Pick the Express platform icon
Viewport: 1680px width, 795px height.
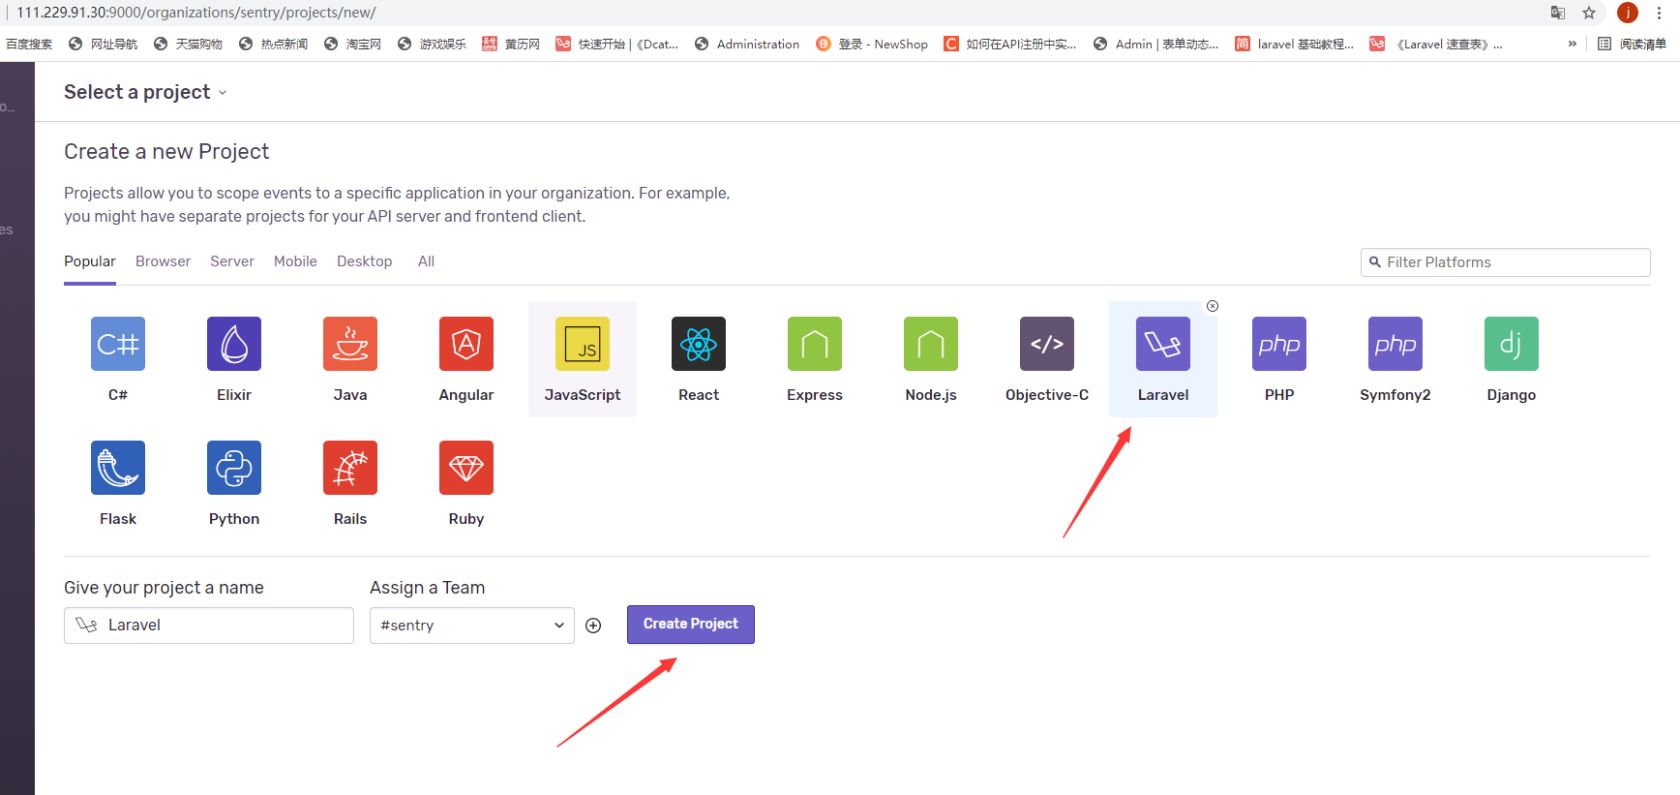coord(814,344)
